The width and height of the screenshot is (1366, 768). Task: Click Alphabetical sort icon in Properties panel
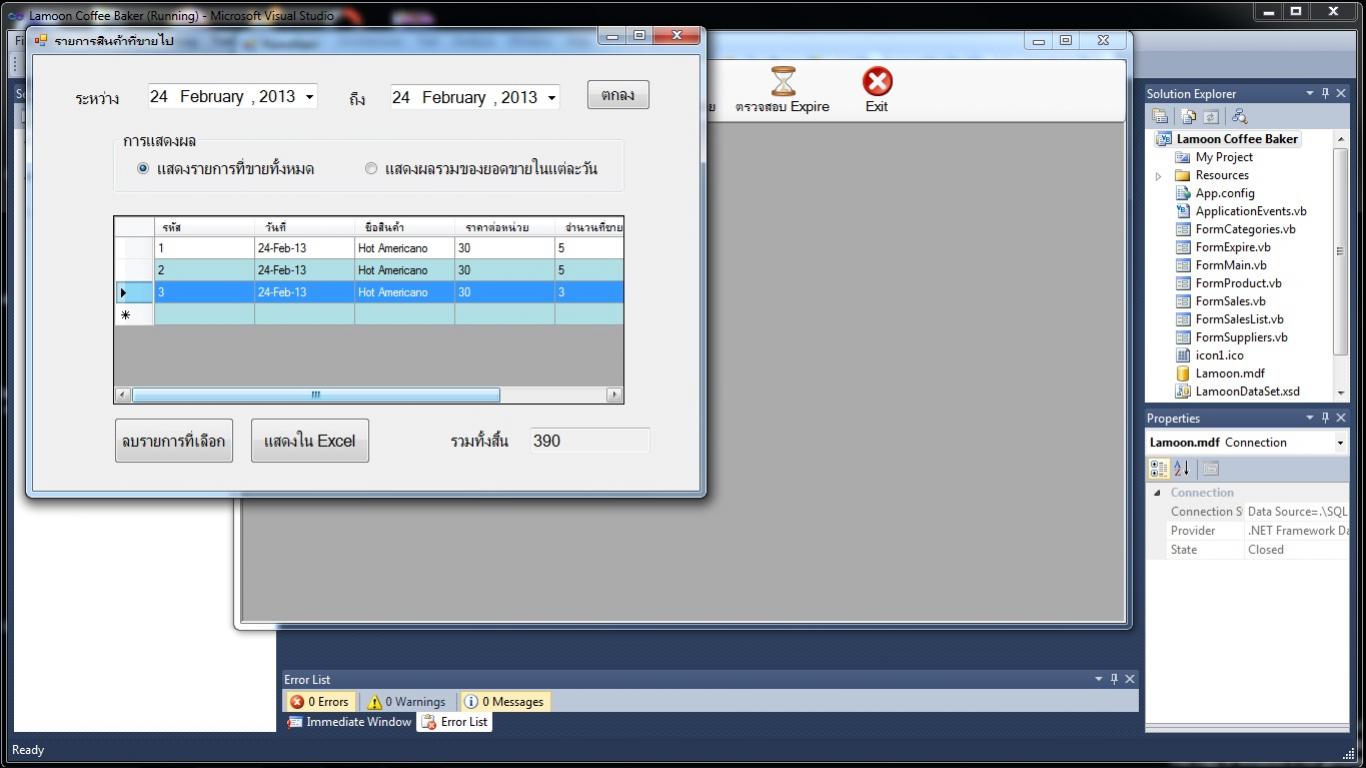pyautogui.click(x=1181, y=468)
